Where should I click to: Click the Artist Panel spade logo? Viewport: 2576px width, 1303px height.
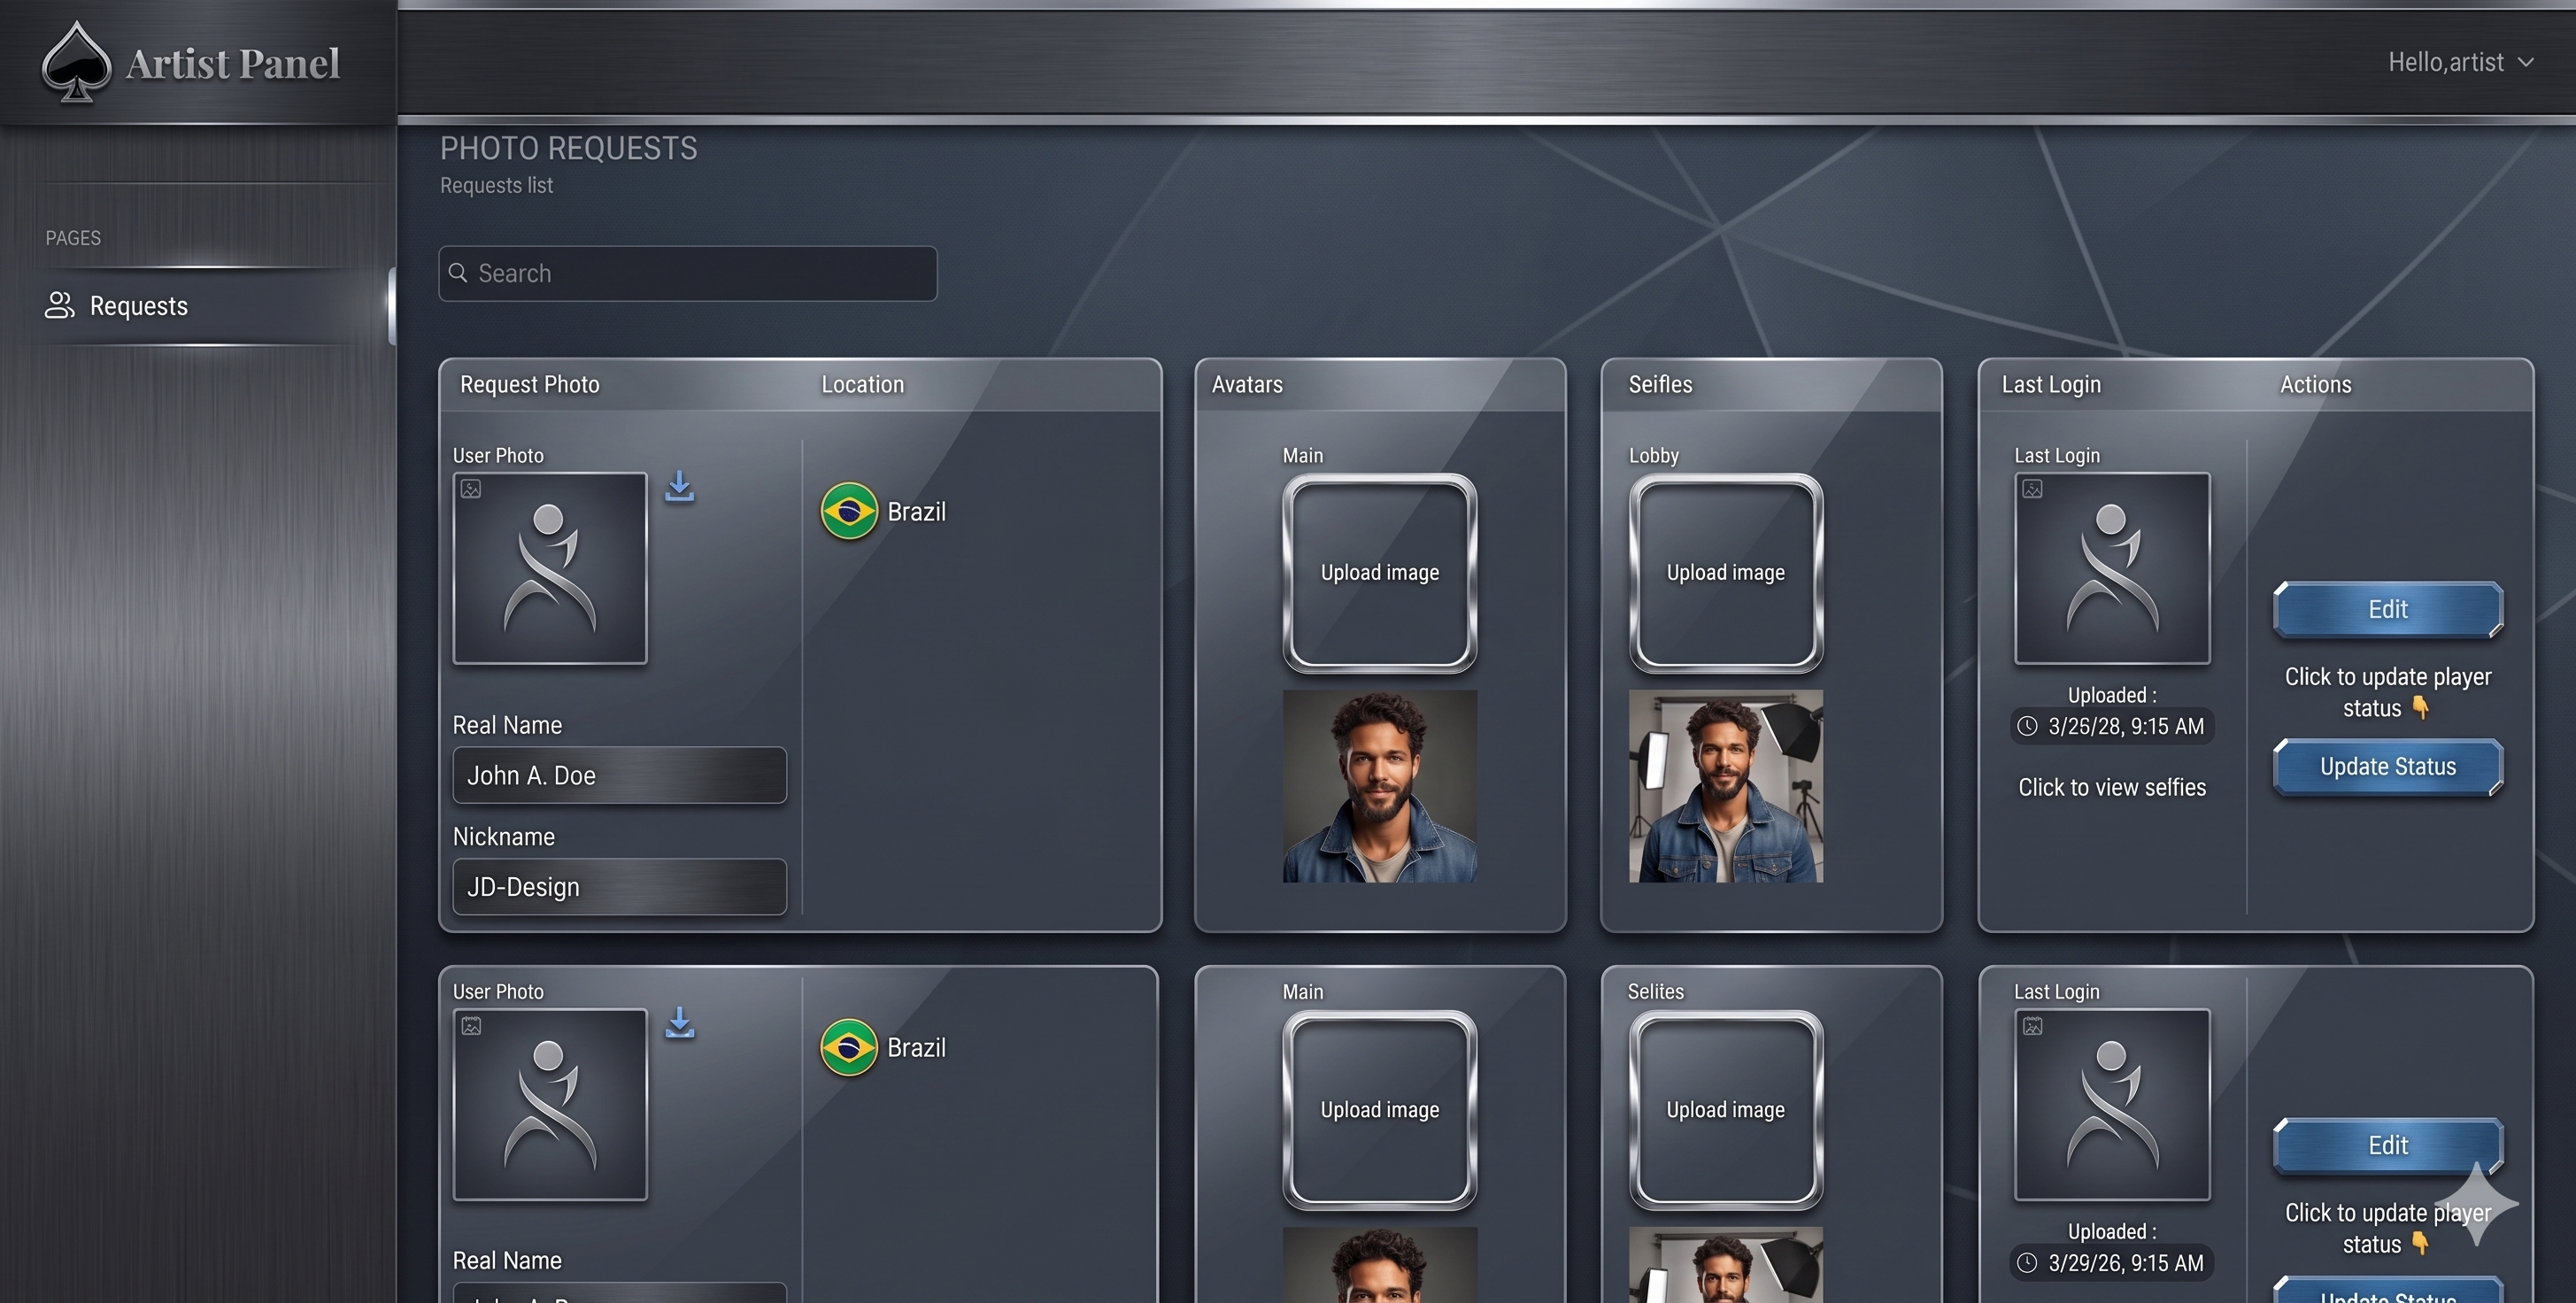pos(78,62)
